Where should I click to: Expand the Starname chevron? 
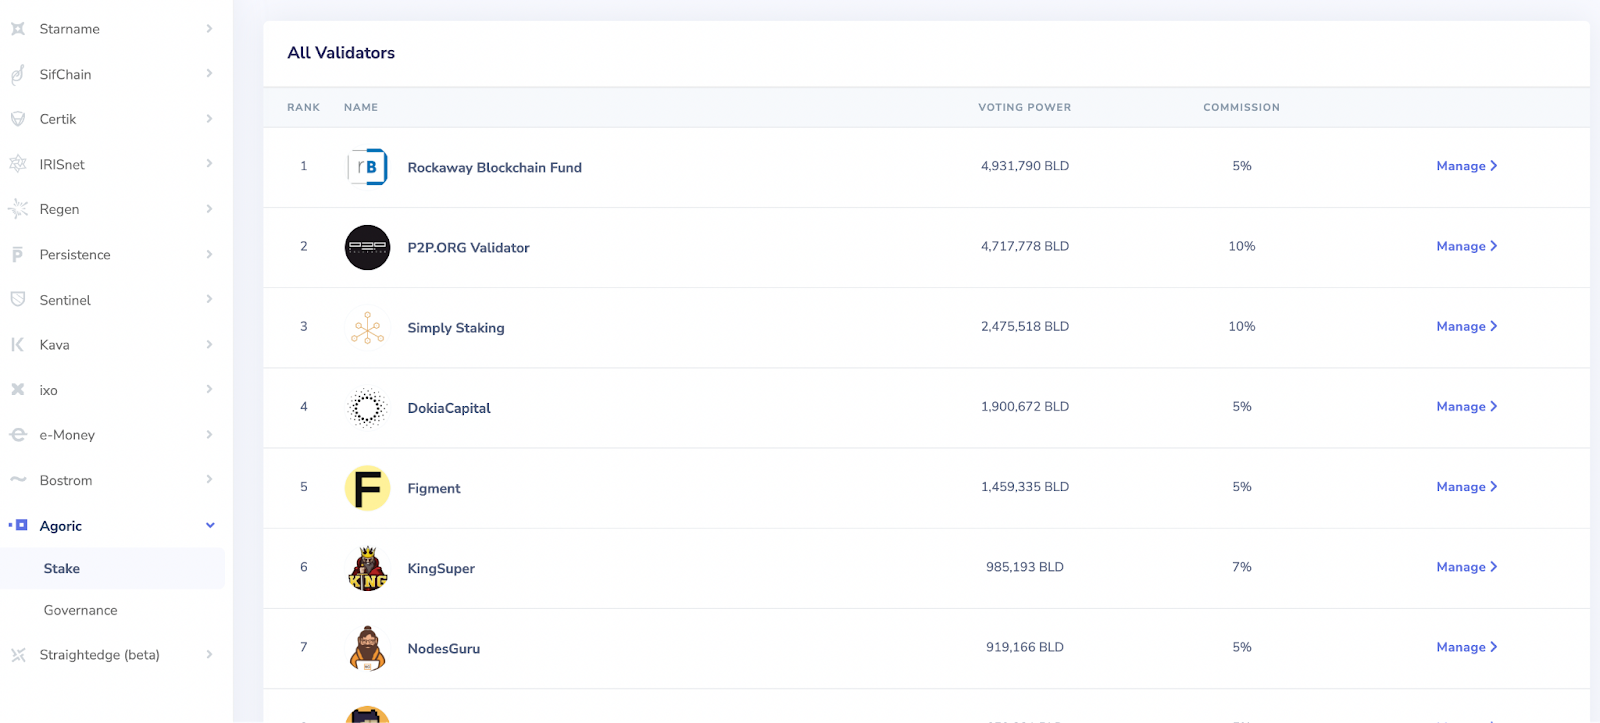[209, 29]
